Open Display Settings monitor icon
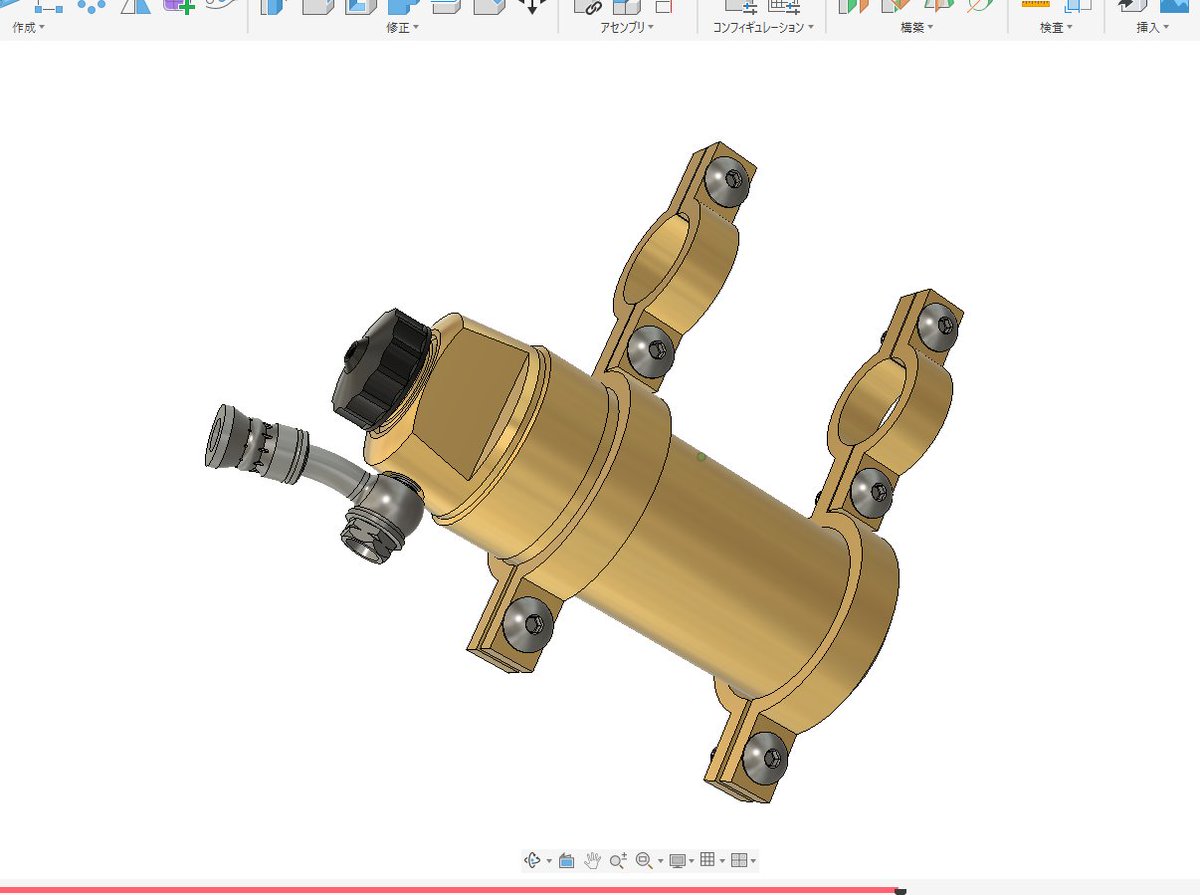The image size is (1200, 895). (678, 860)
